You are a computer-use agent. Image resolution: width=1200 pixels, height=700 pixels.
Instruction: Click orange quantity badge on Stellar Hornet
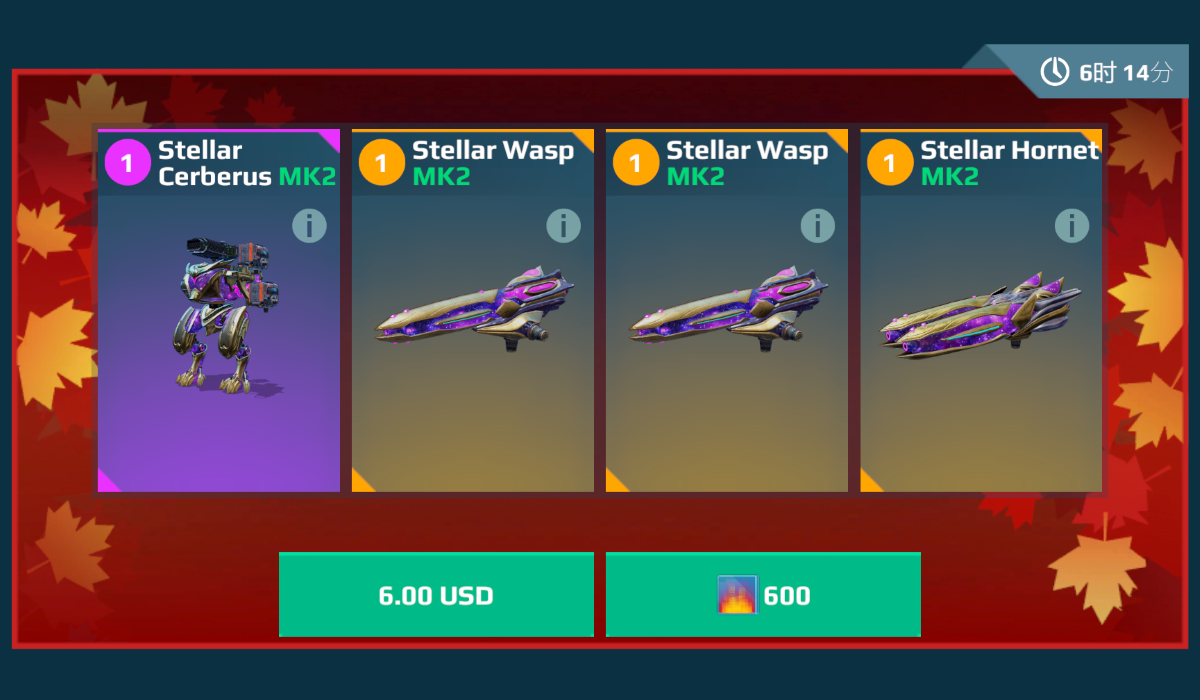coord(889,162)
